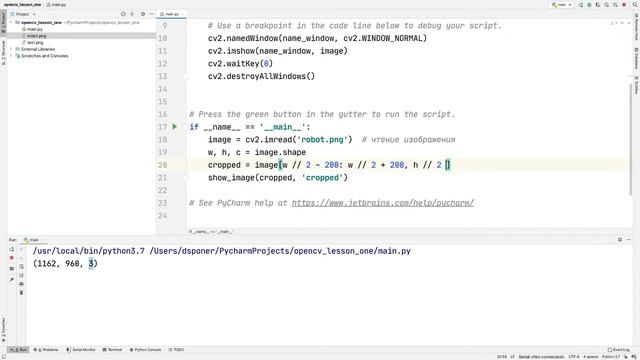This screenshot has height=360, width=640.
Task: Expand External Libraries node
Action: [11, 49]
